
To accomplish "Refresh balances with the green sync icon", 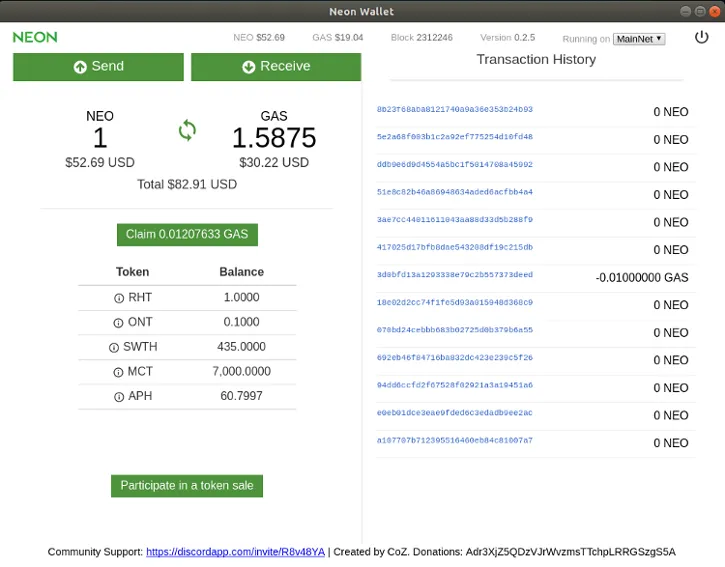I will click(187, 130).
